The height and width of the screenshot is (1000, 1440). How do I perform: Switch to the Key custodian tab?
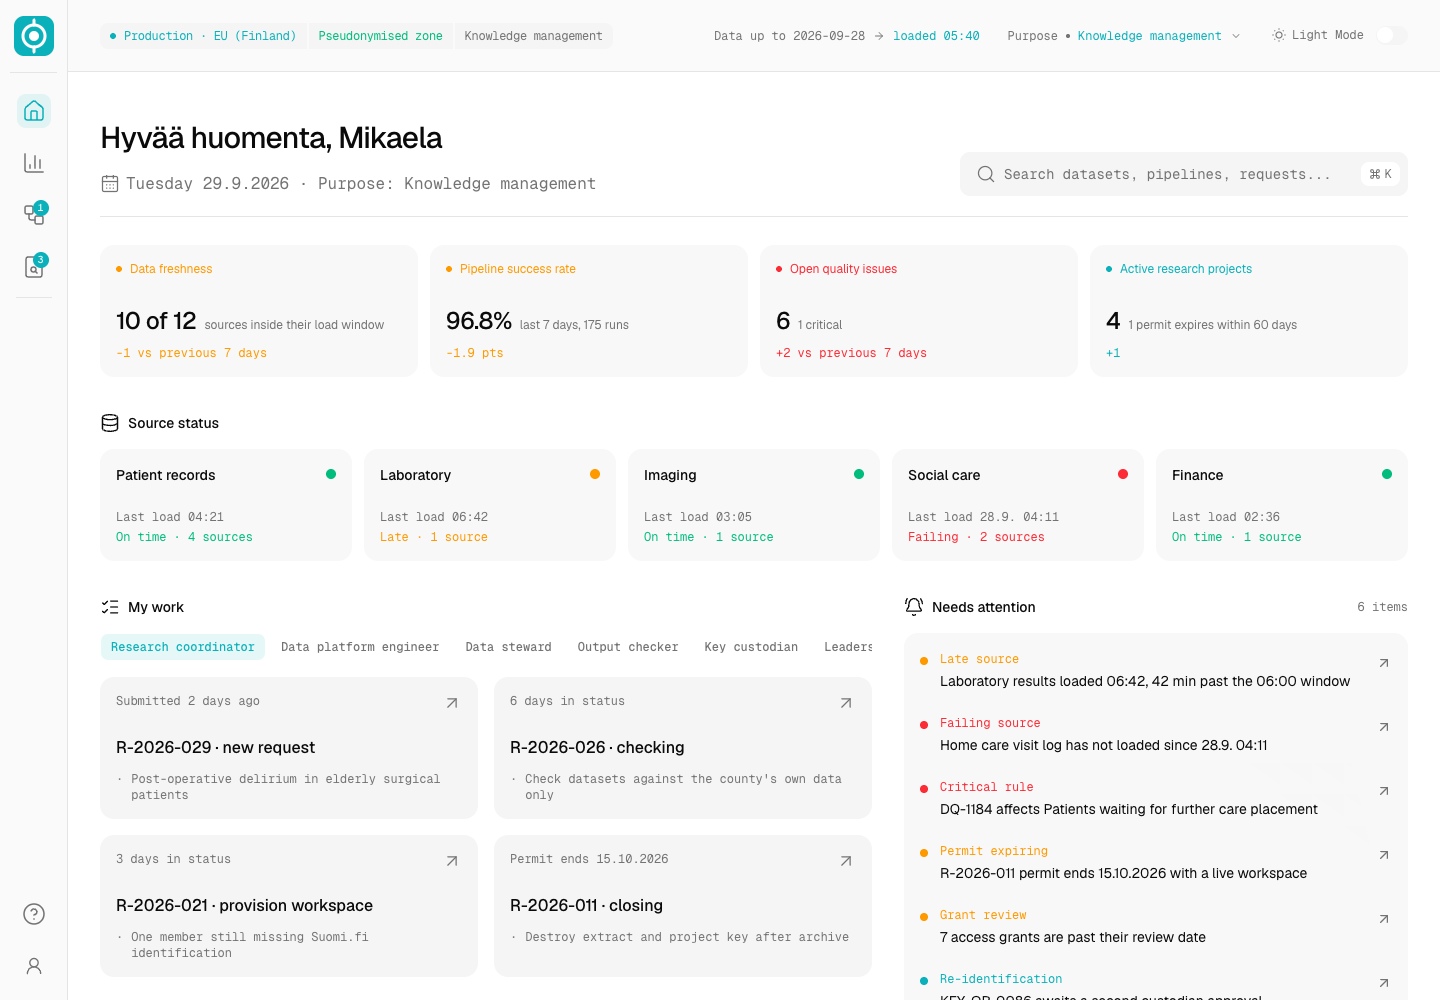pyautogui.click(x=751, y=647)
